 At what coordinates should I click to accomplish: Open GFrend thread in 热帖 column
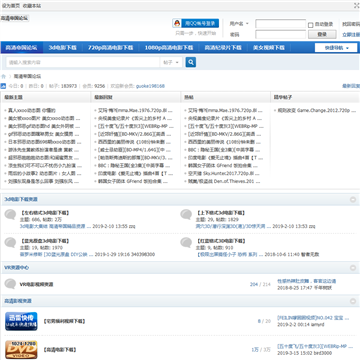click(x=224, y=165)
